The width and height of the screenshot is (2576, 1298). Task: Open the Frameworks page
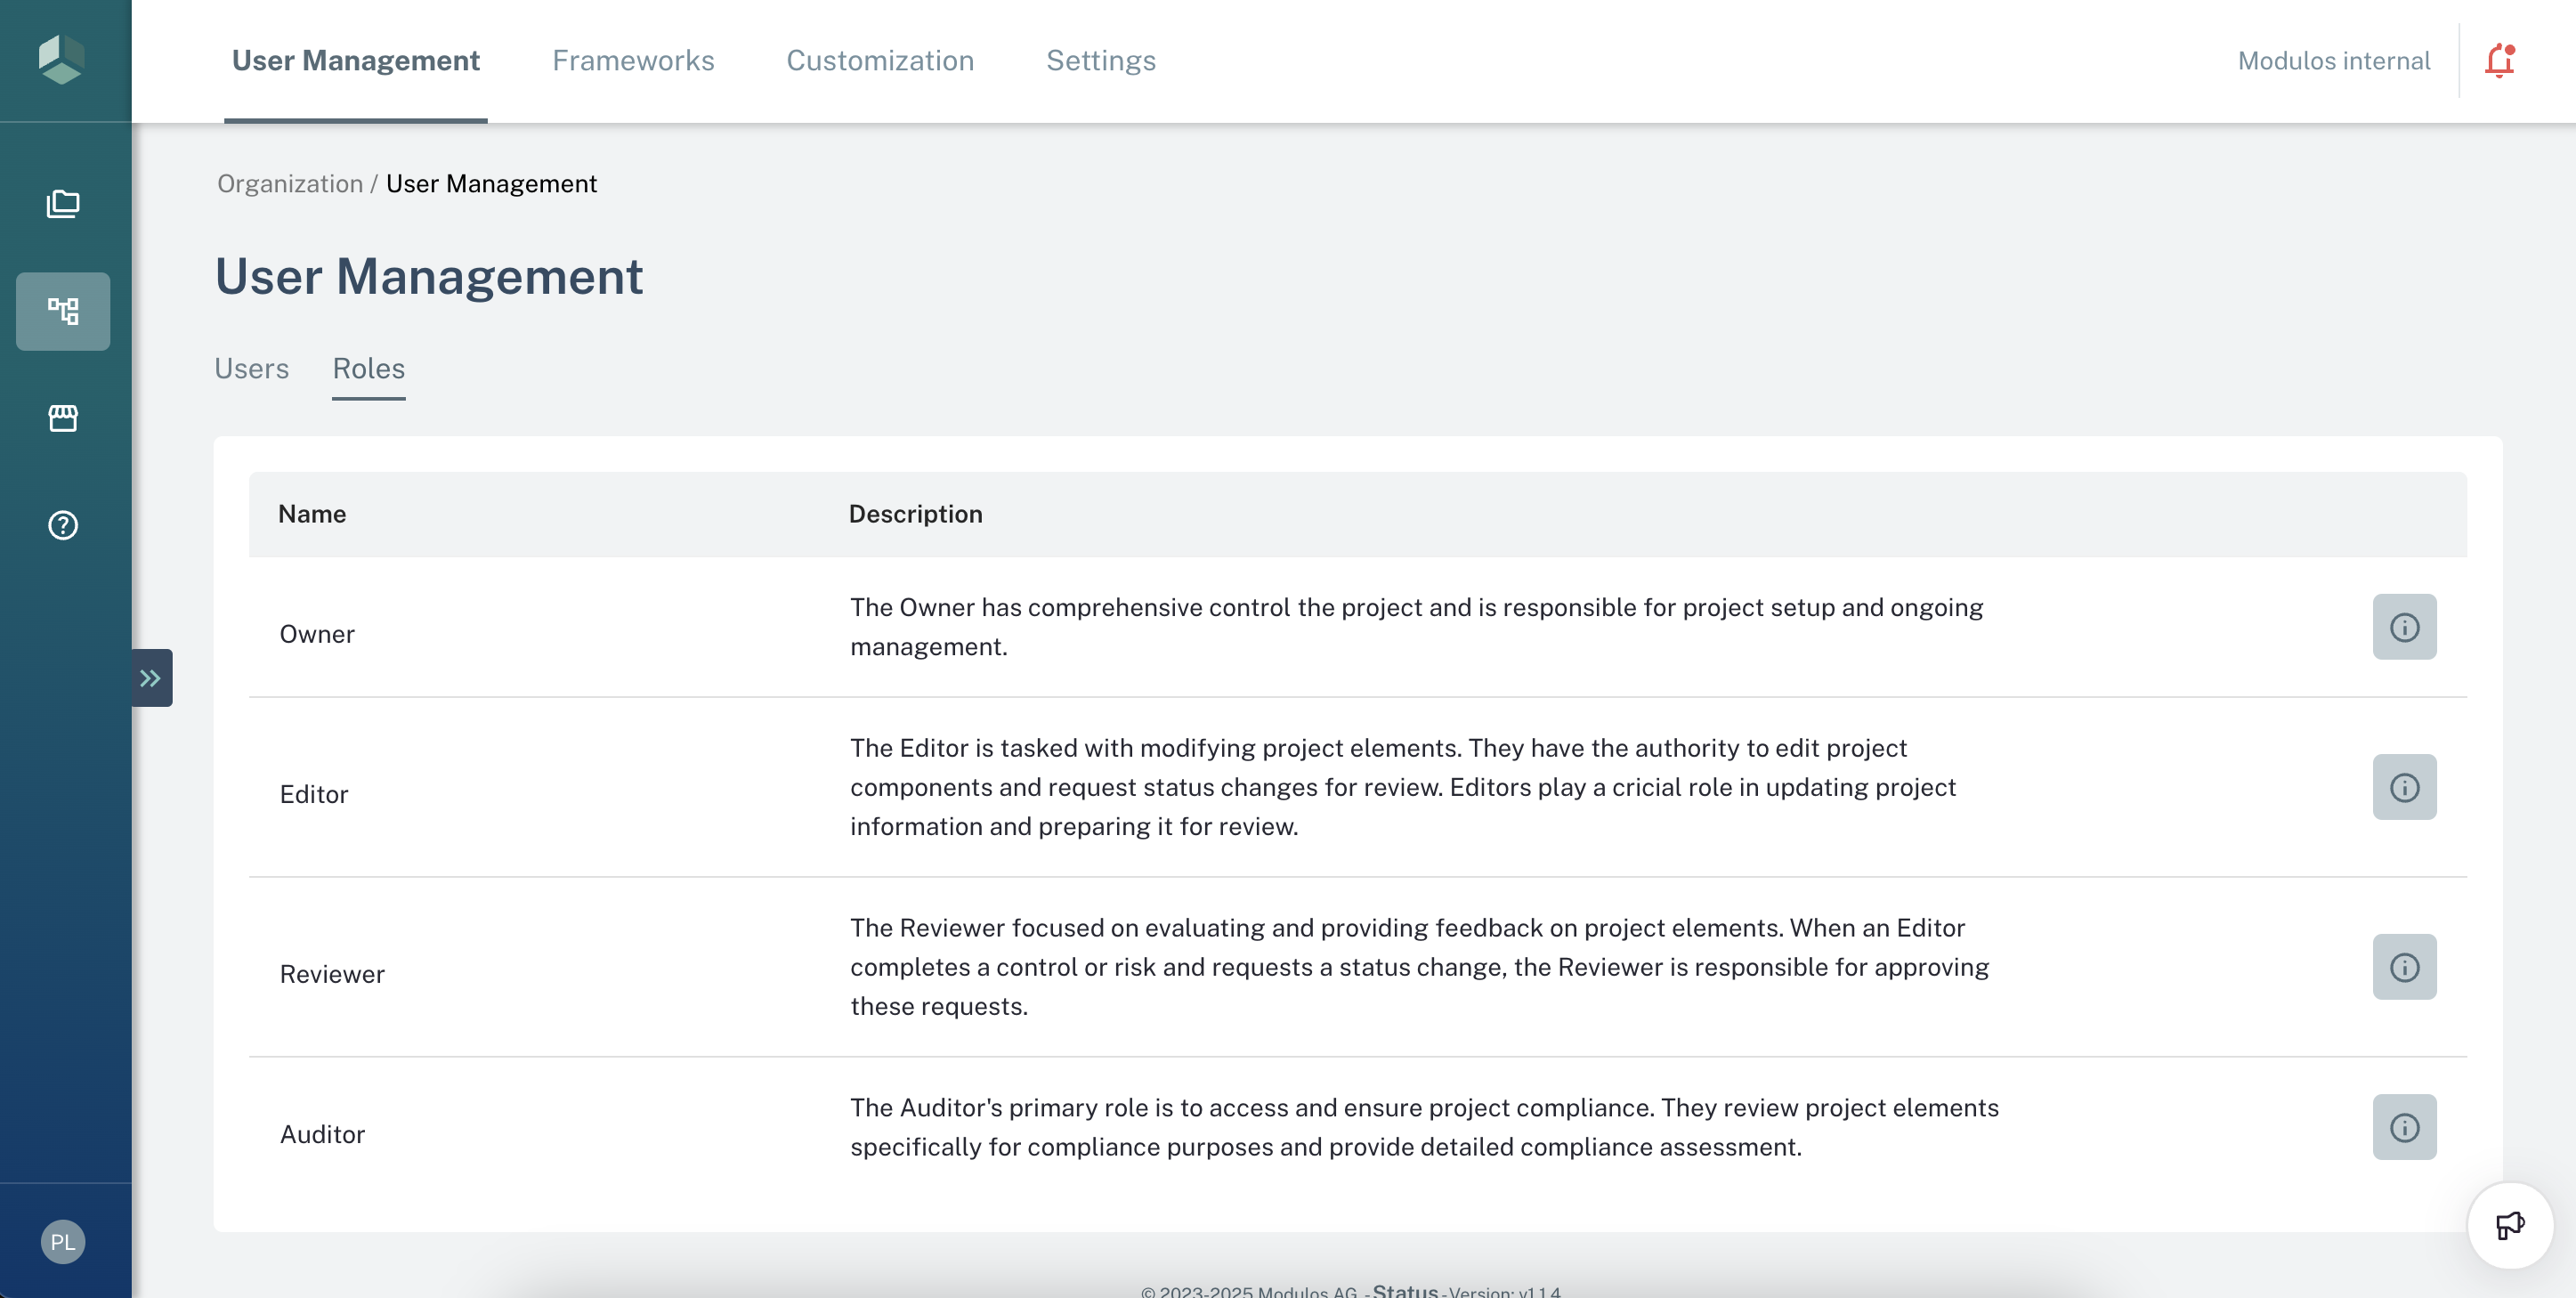[632, 60]
